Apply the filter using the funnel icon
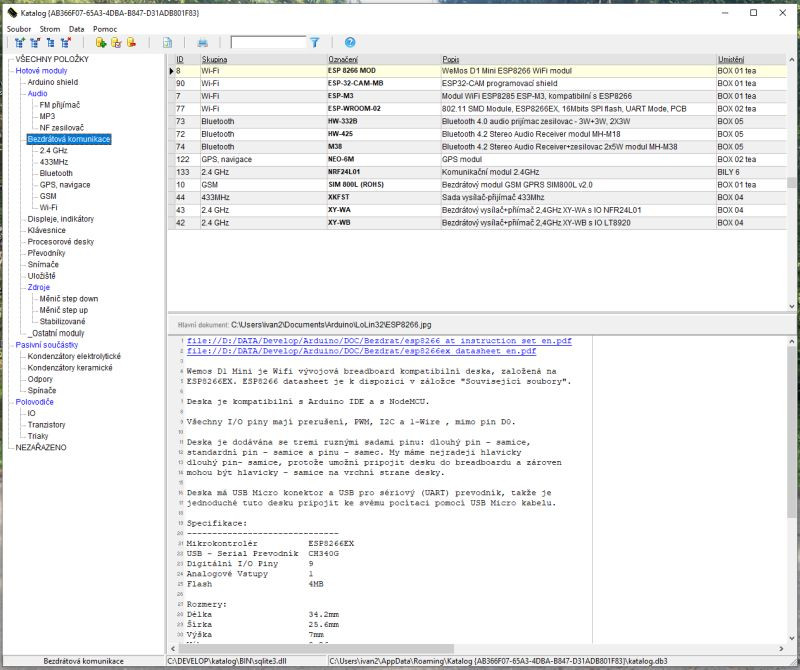This screenshot has height=670, width=800. tap(314, 43)
